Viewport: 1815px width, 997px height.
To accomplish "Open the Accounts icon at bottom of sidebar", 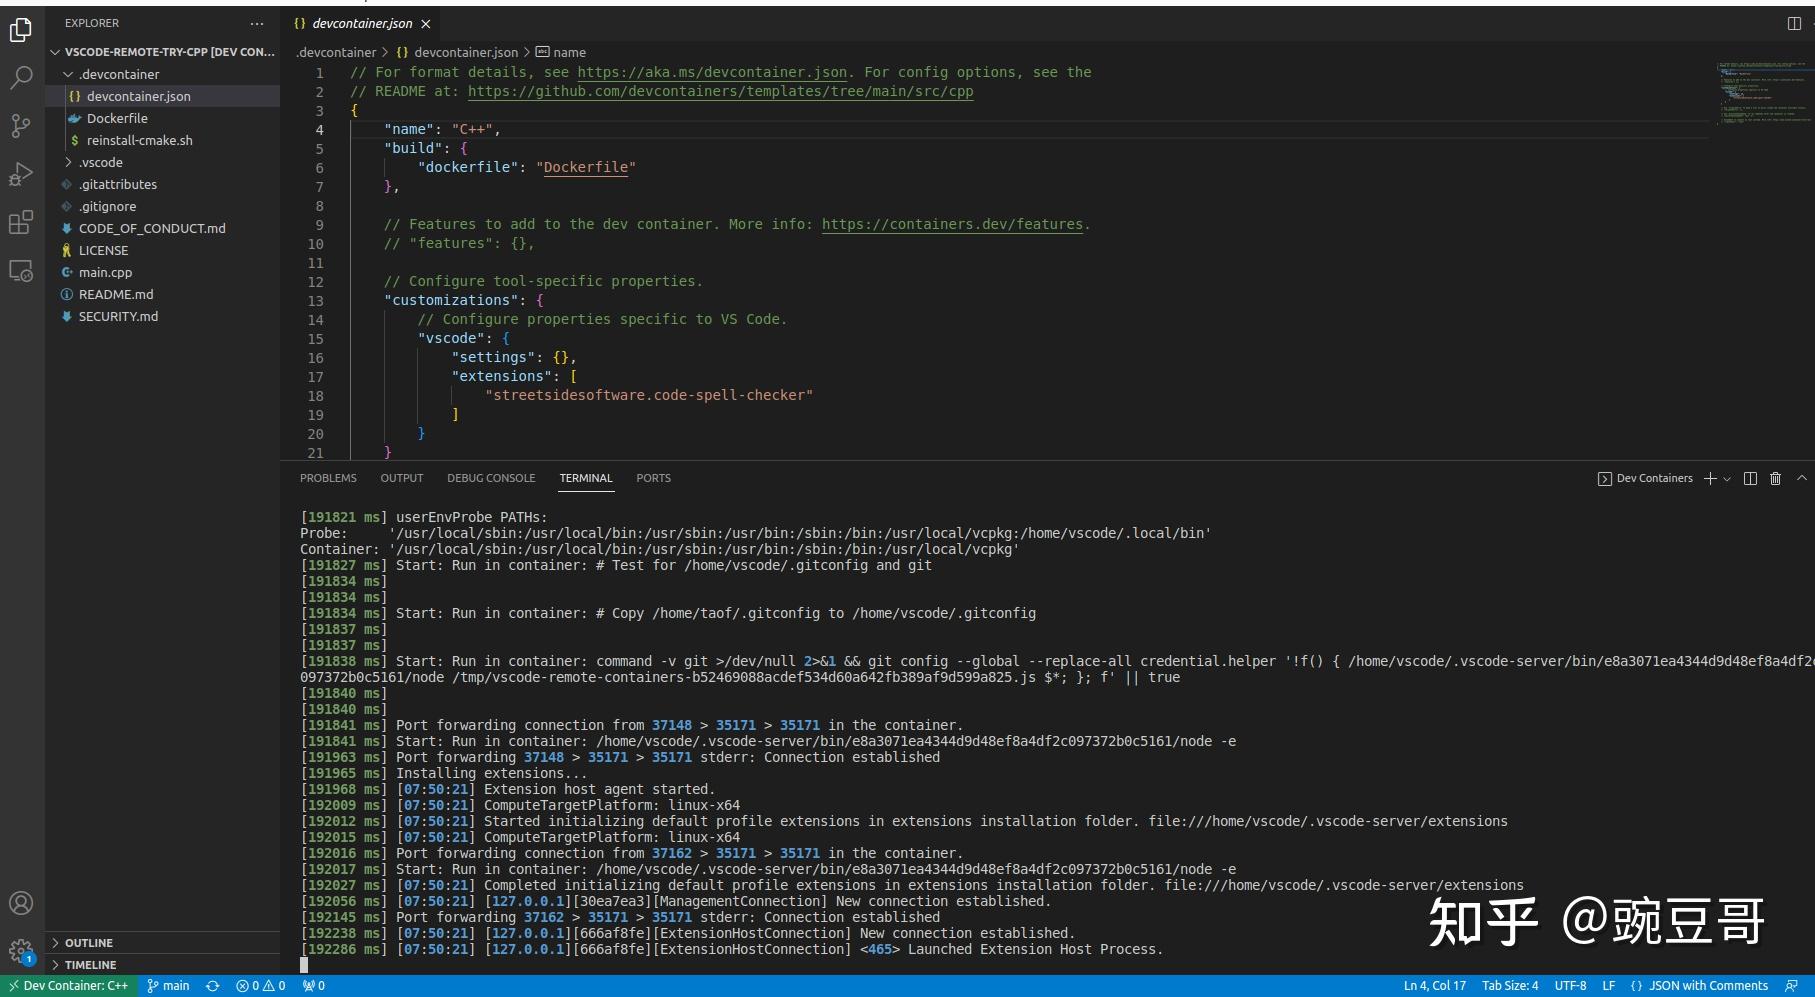I will [21, 901].
